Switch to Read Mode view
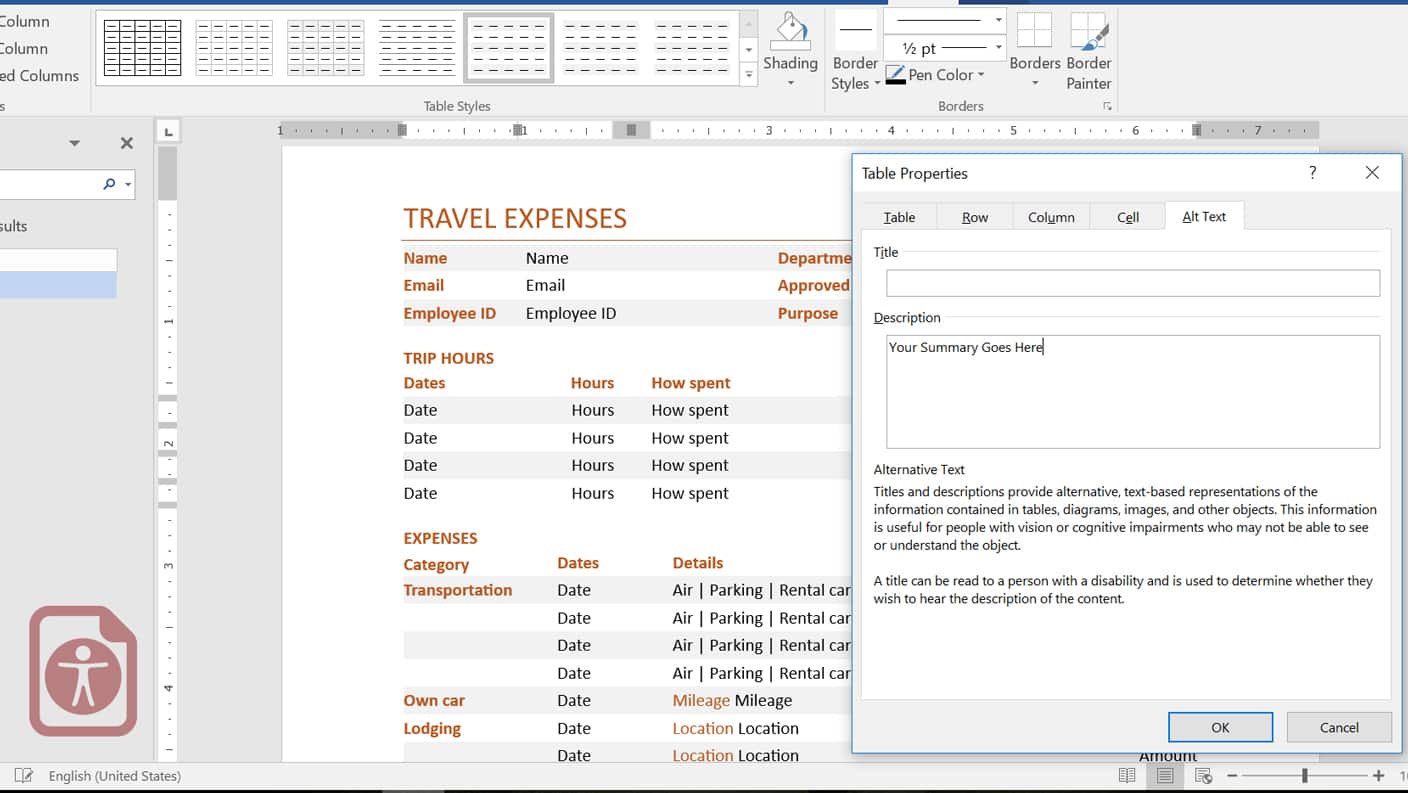Viewport: 1408px width, 793px height. 1127,775
